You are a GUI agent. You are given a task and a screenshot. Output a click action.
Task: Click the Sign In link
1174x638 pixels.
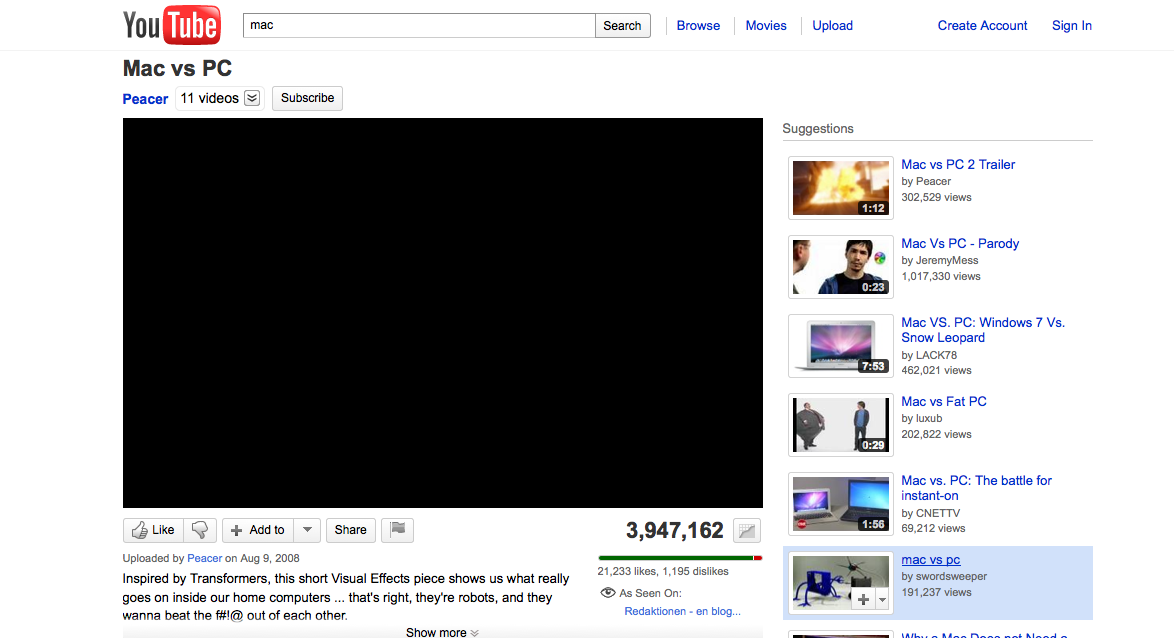[x=1071, y=25]
